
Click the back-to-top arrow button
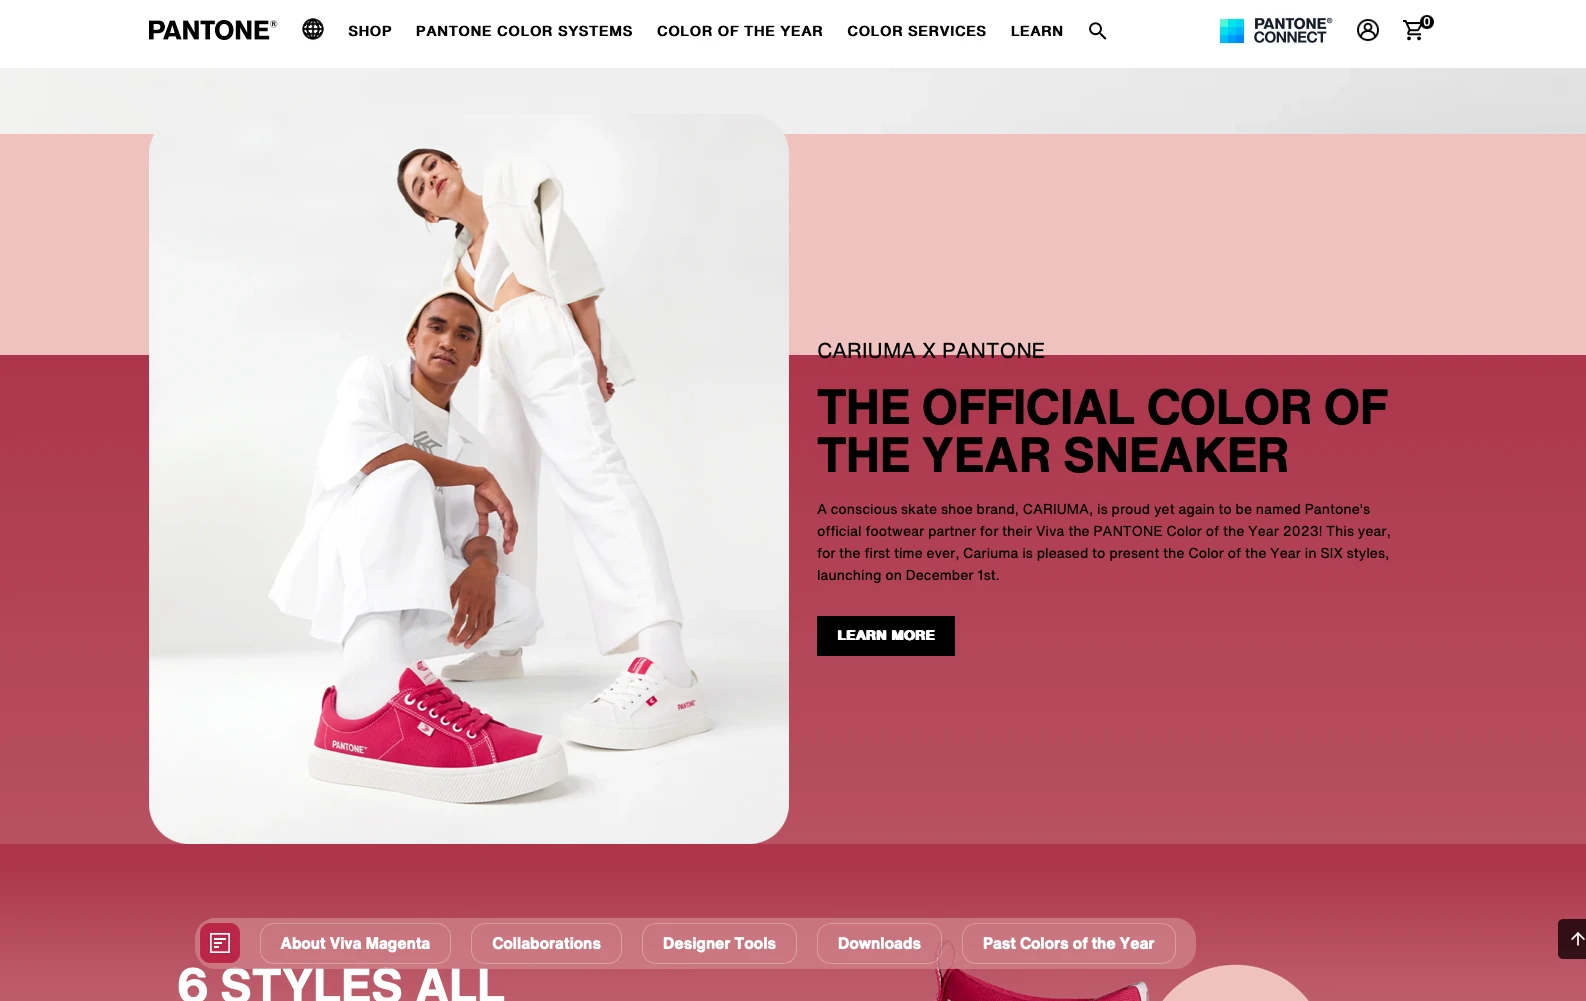point(1573,939)
